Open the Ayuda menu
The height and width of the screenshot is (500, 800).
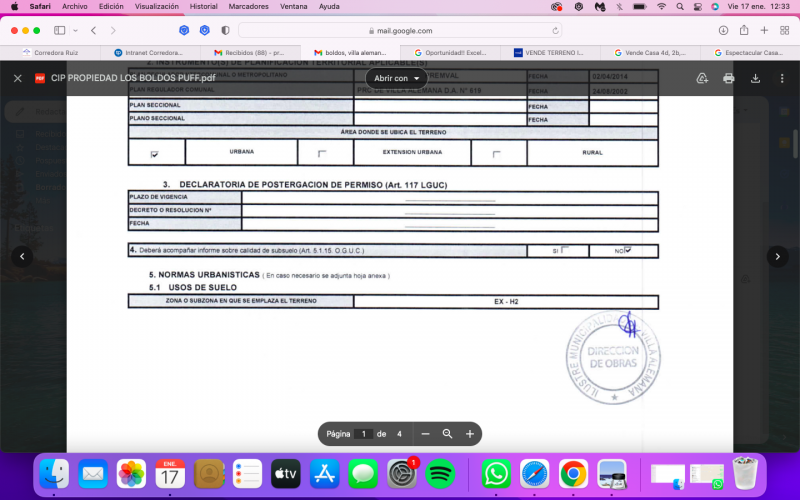329,7
